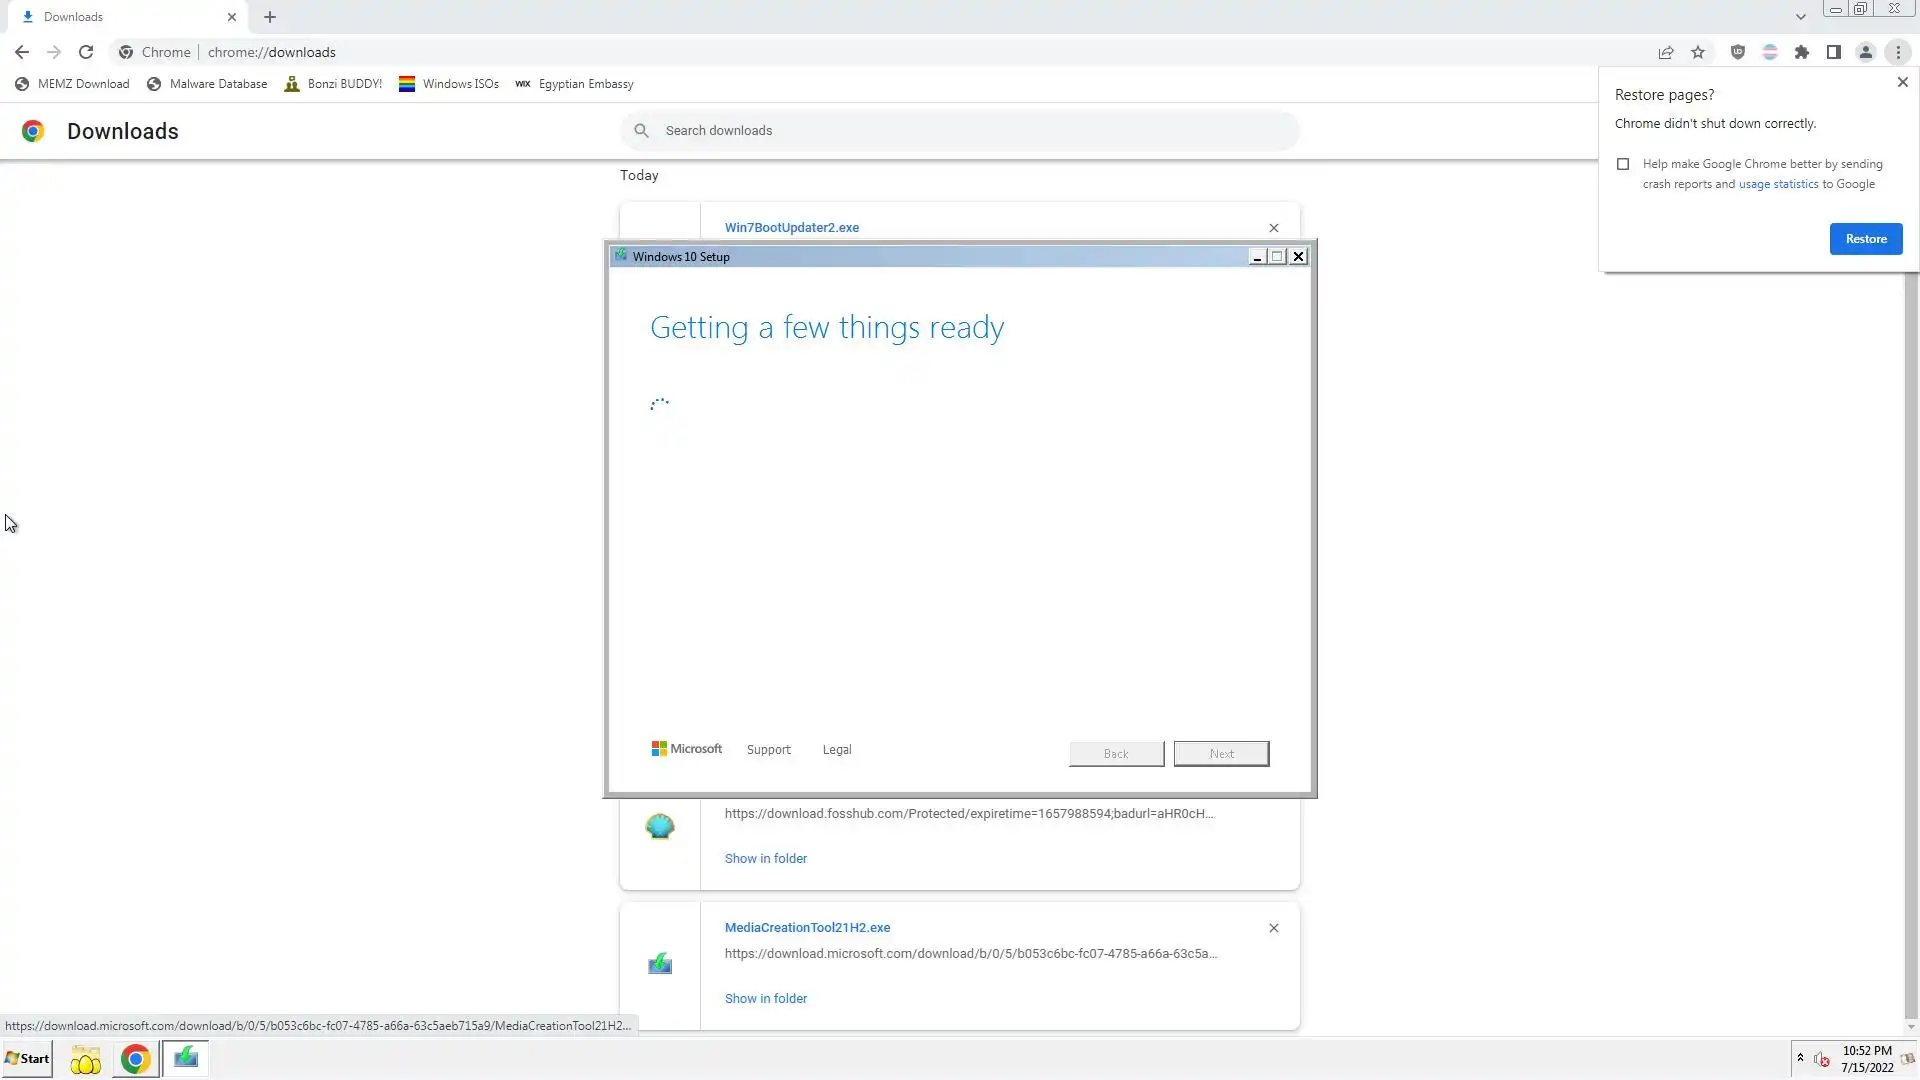The height and width of the screenshot is (1080, 1920).
Task: Open the Extensions puzzle icon
Action: click(x=1802, y=52)
